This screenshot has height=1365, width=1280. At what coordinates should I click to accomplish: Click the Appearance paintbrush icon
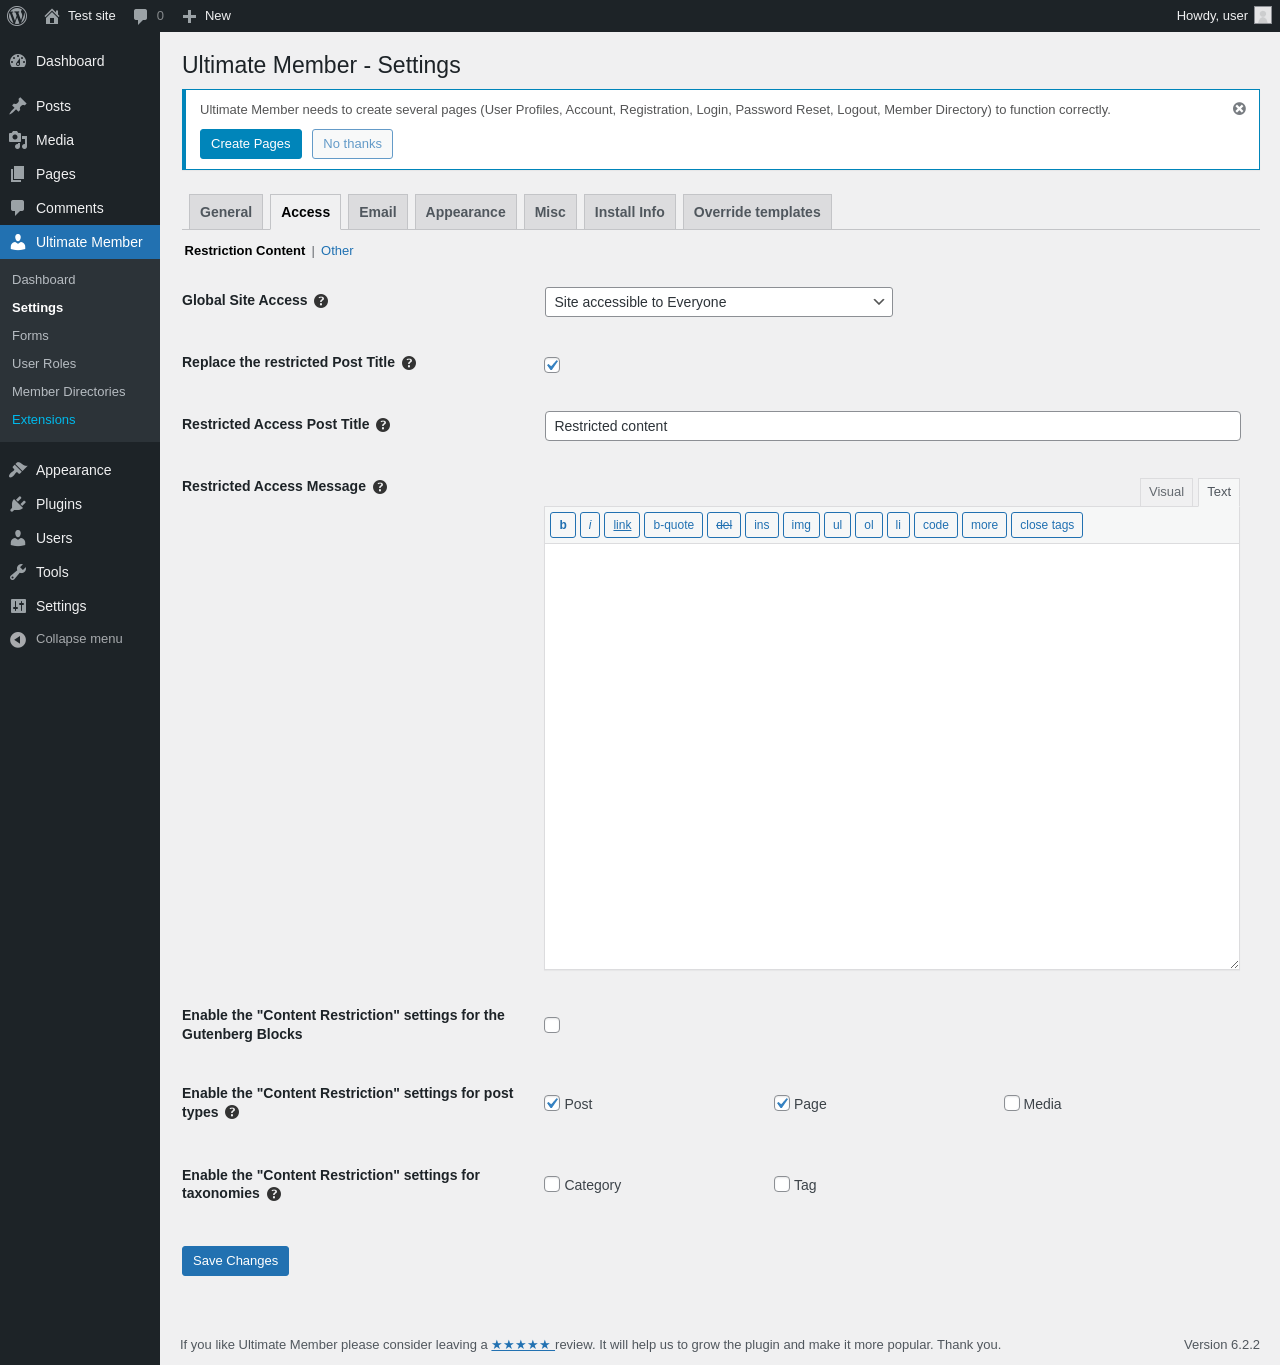[x=18, y=470]
